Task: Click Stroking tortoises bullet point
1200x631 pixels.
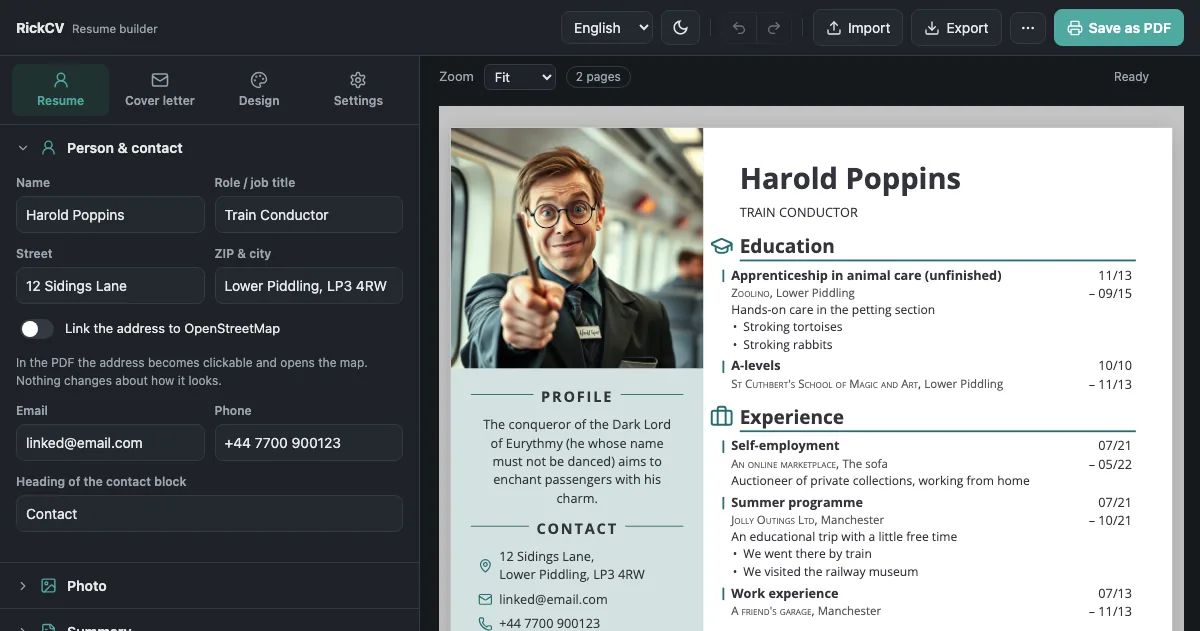Action: coord(792,327)
